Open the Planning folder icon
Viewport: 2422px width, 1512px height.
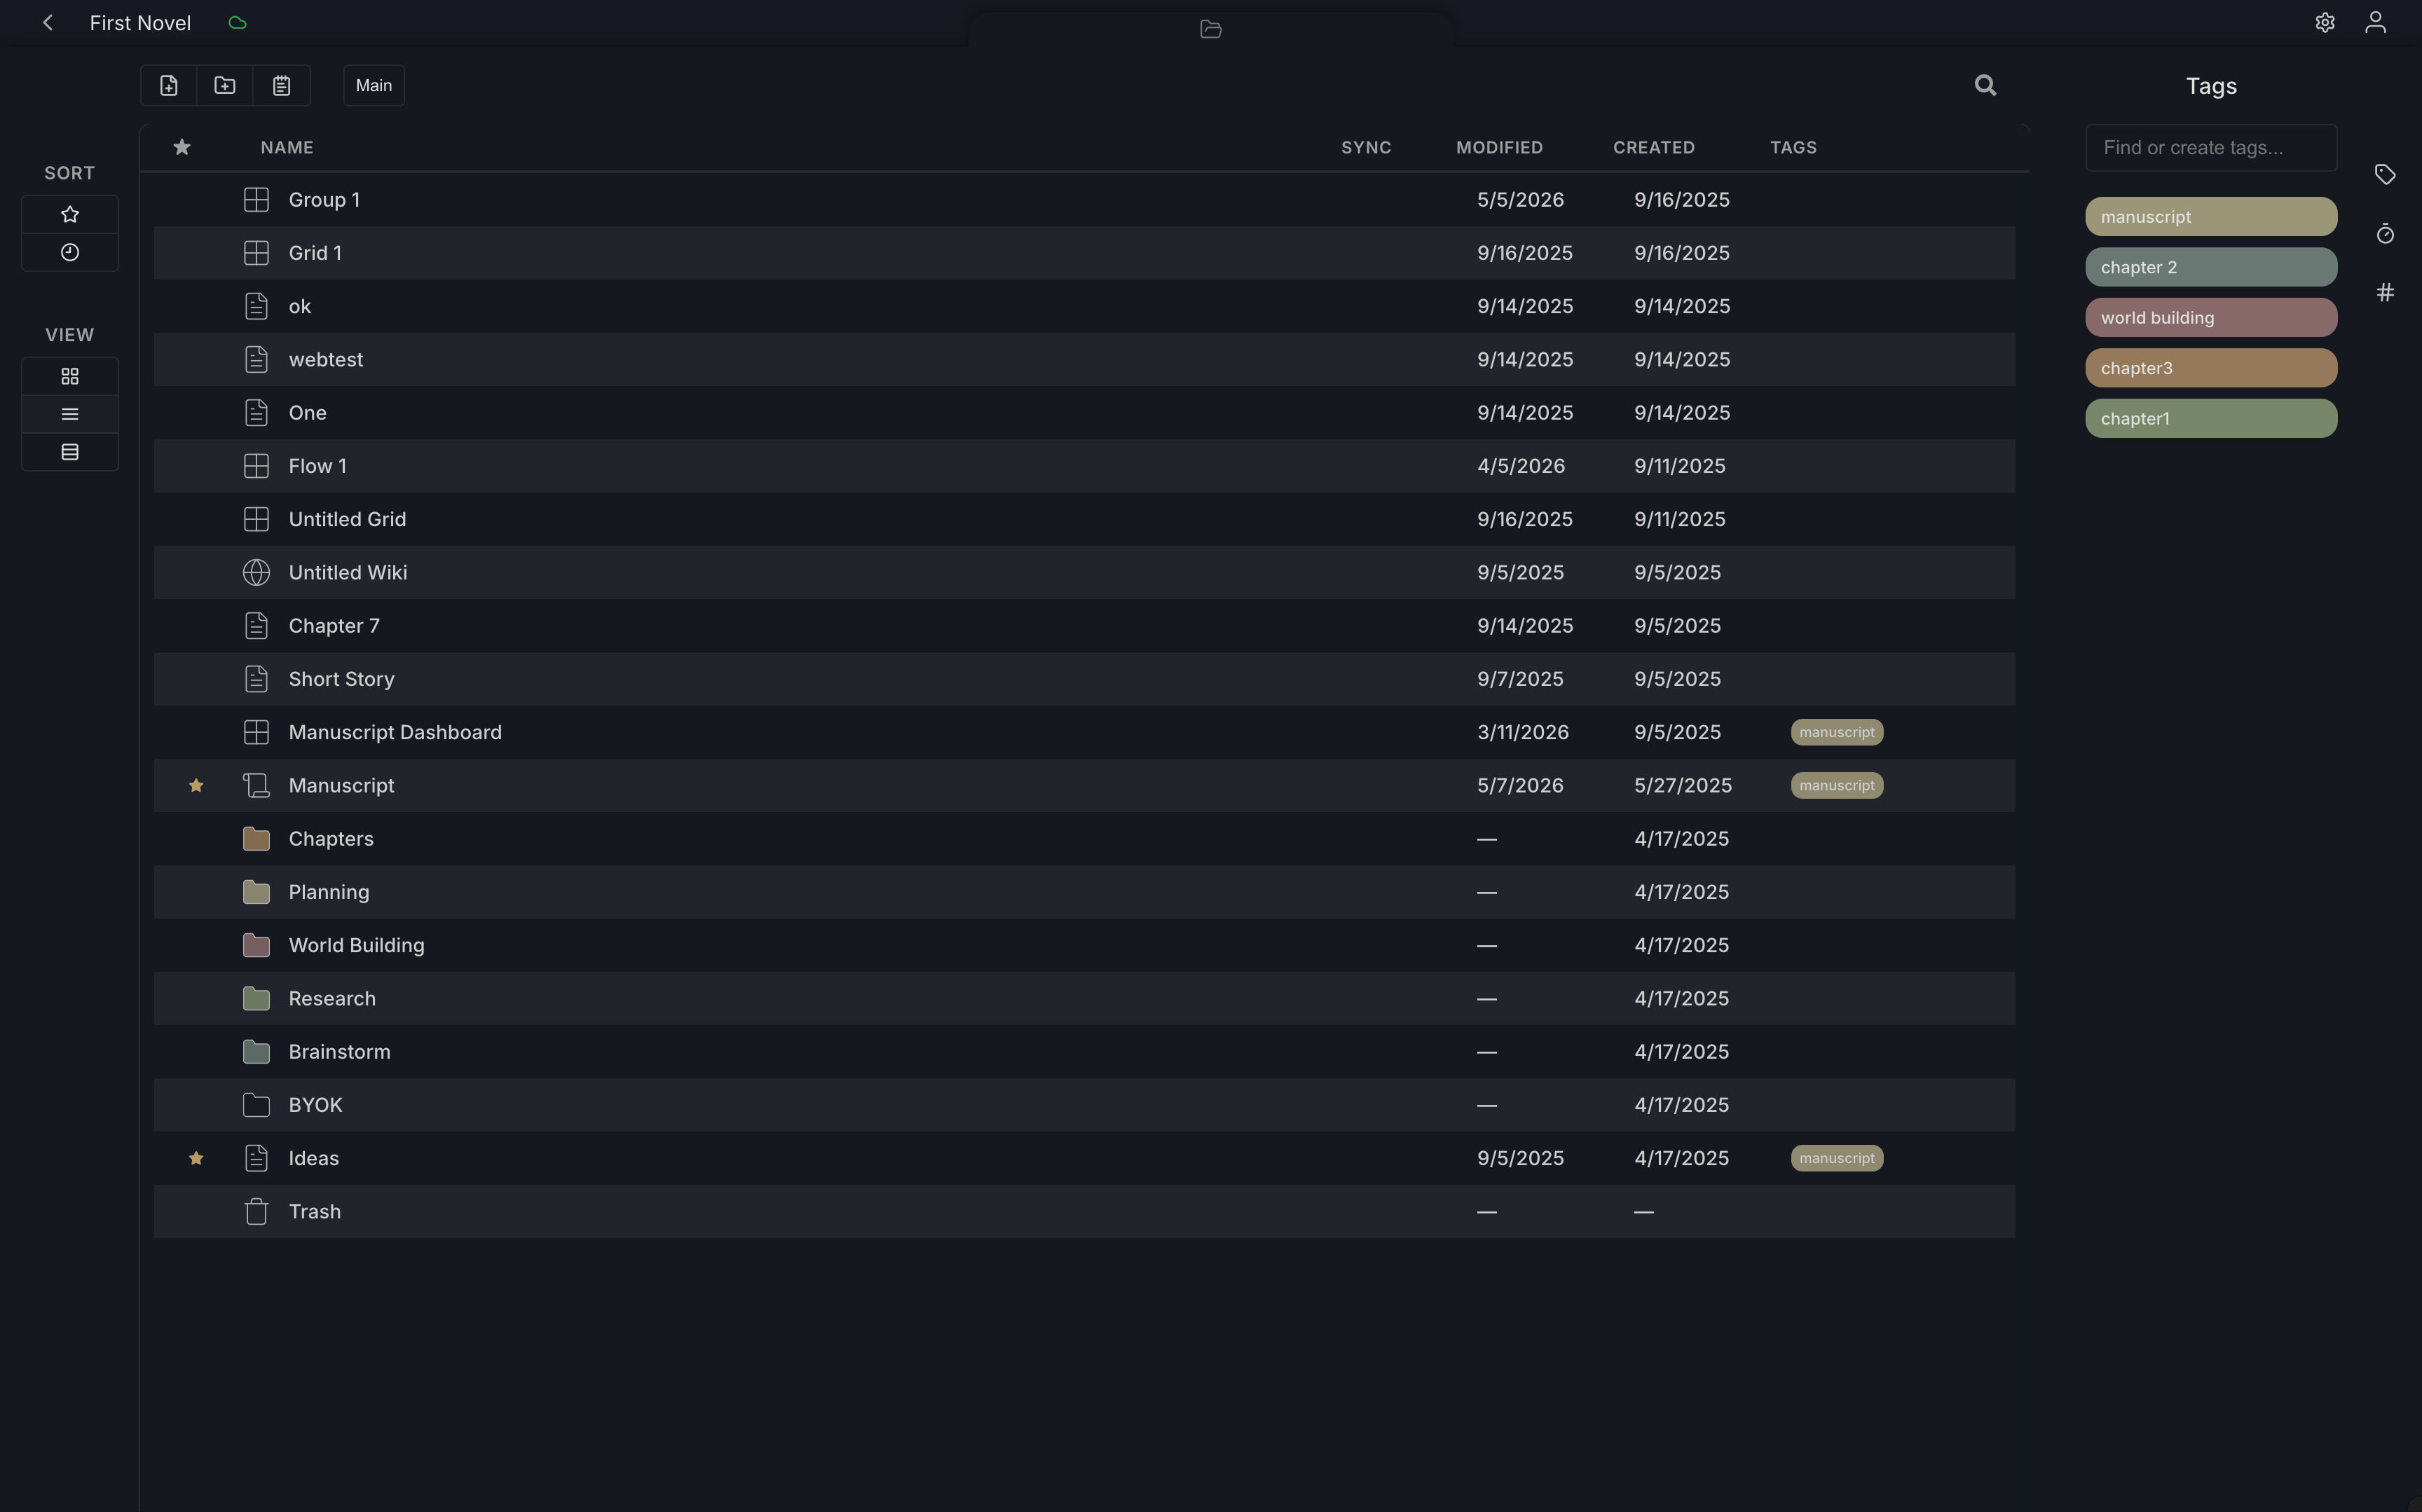256,892
